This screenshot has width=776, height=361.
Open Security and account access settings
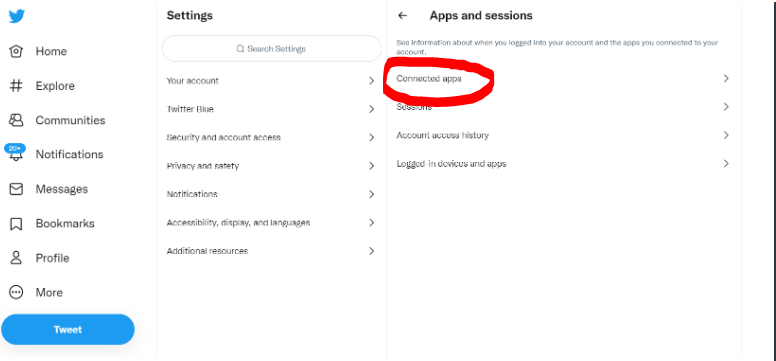[271, 137]
